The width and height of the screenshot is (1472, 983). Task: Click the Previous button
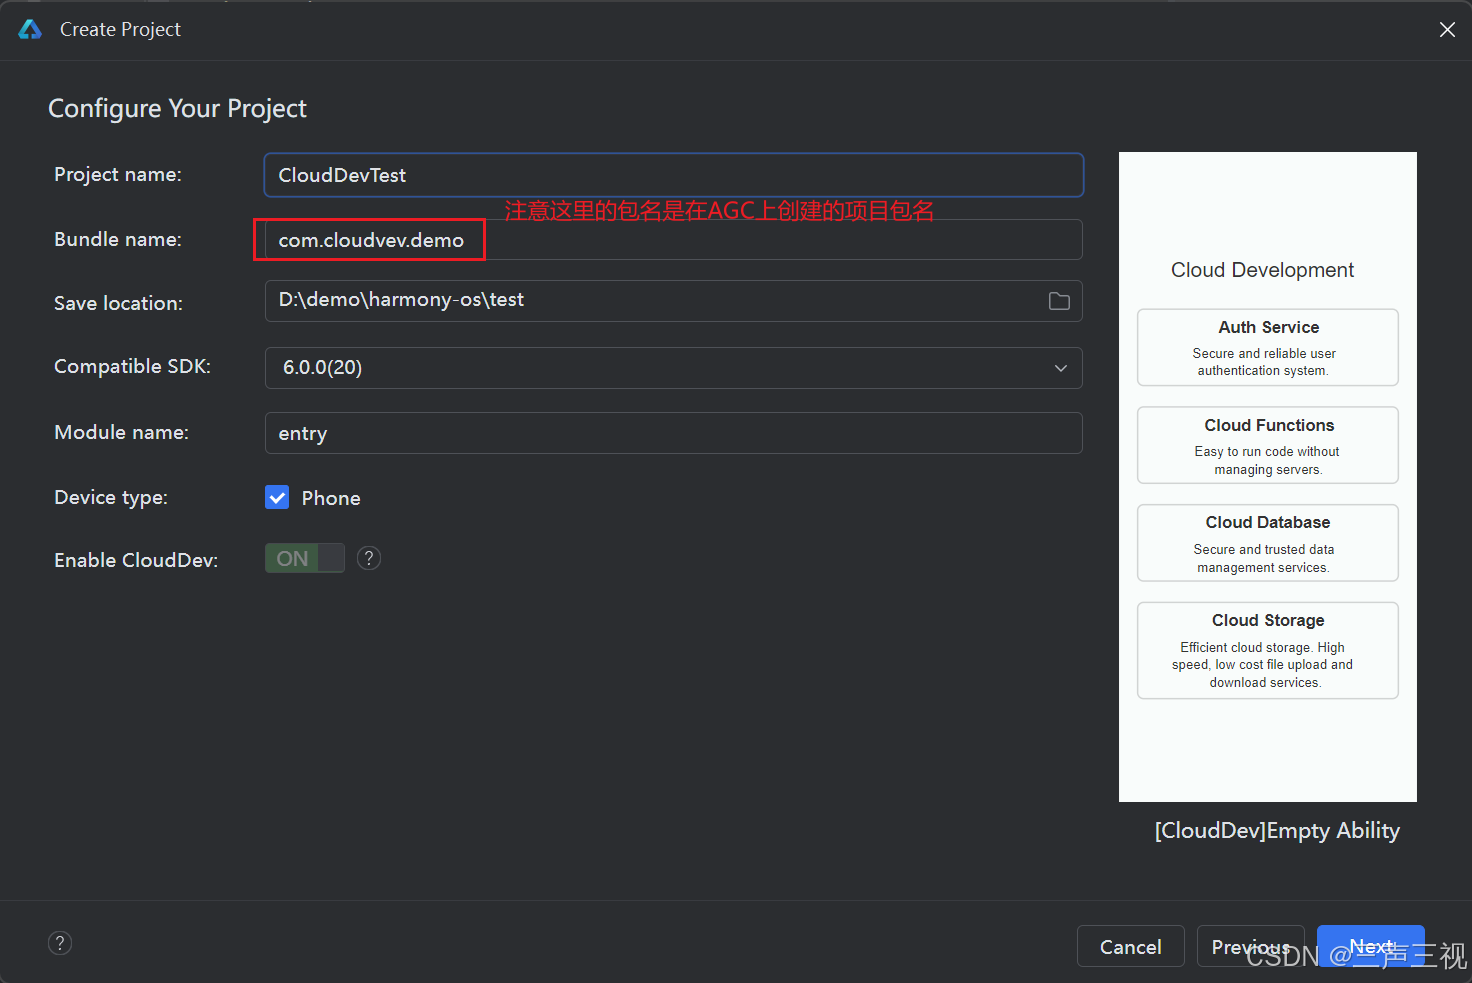(x=1250, y=946)
